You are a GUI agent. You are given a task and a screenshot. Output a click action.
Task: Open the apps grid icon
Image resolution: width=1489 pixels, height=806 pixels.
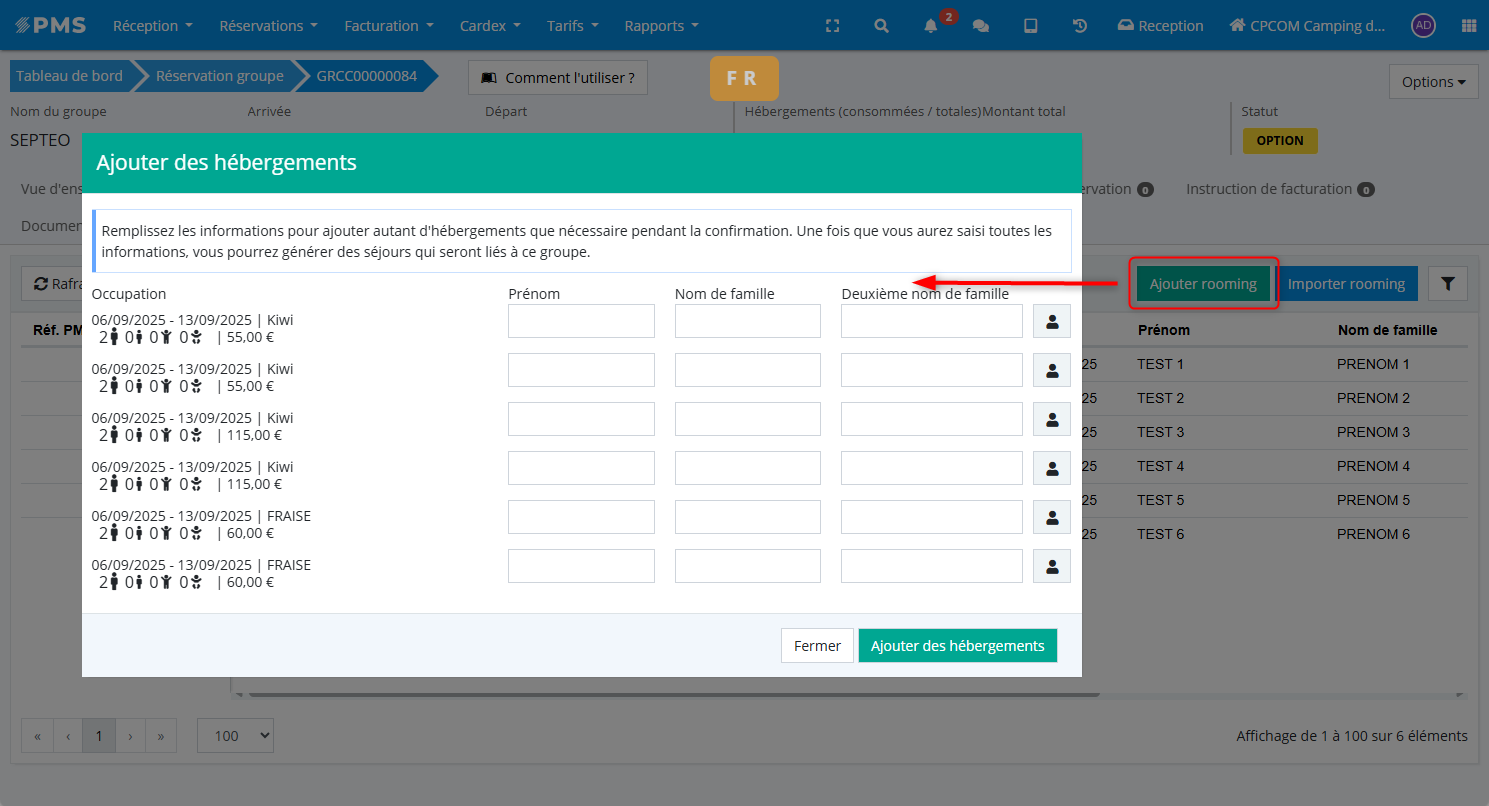1468,26
